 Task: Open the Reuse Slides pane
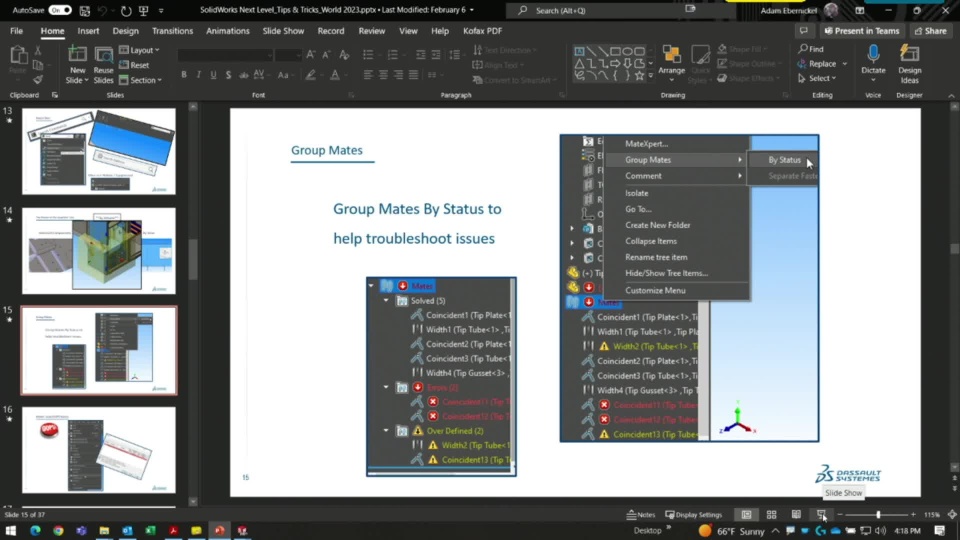pos(103,64)
